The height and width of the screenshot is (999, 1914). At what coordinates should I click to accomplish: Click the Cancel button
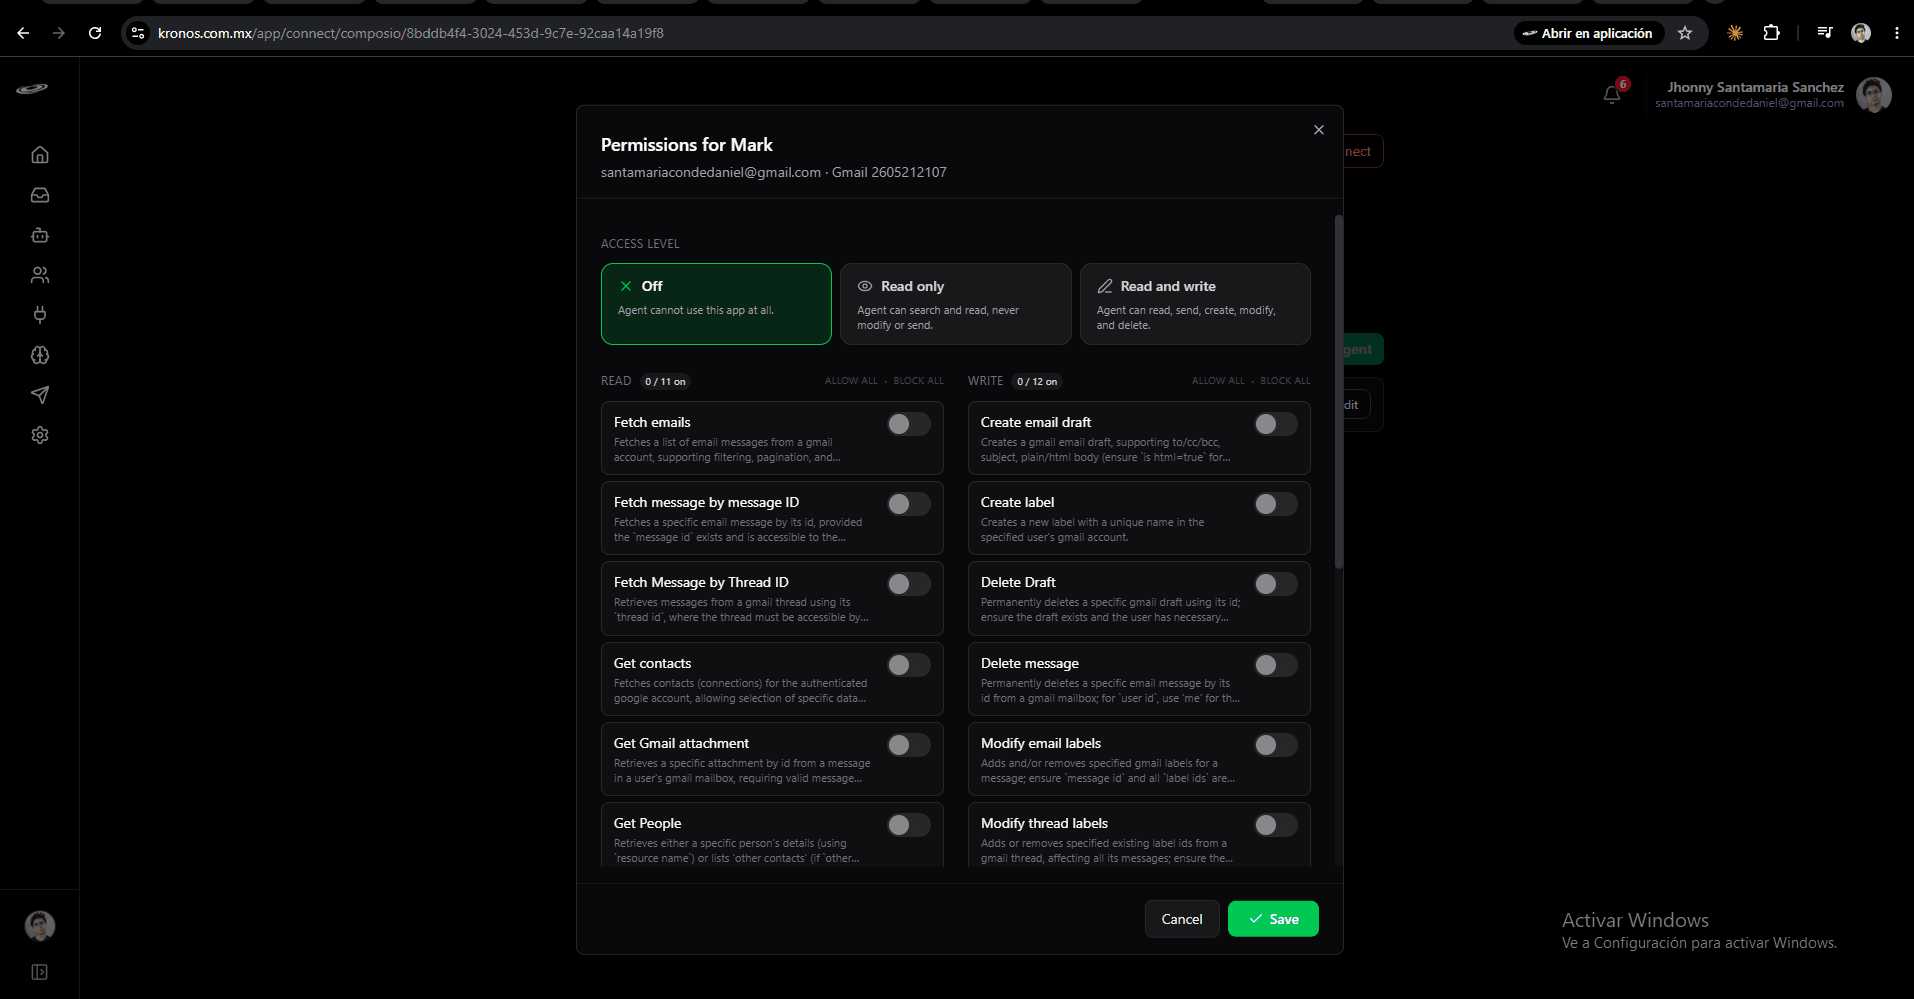pos(1182,919)
